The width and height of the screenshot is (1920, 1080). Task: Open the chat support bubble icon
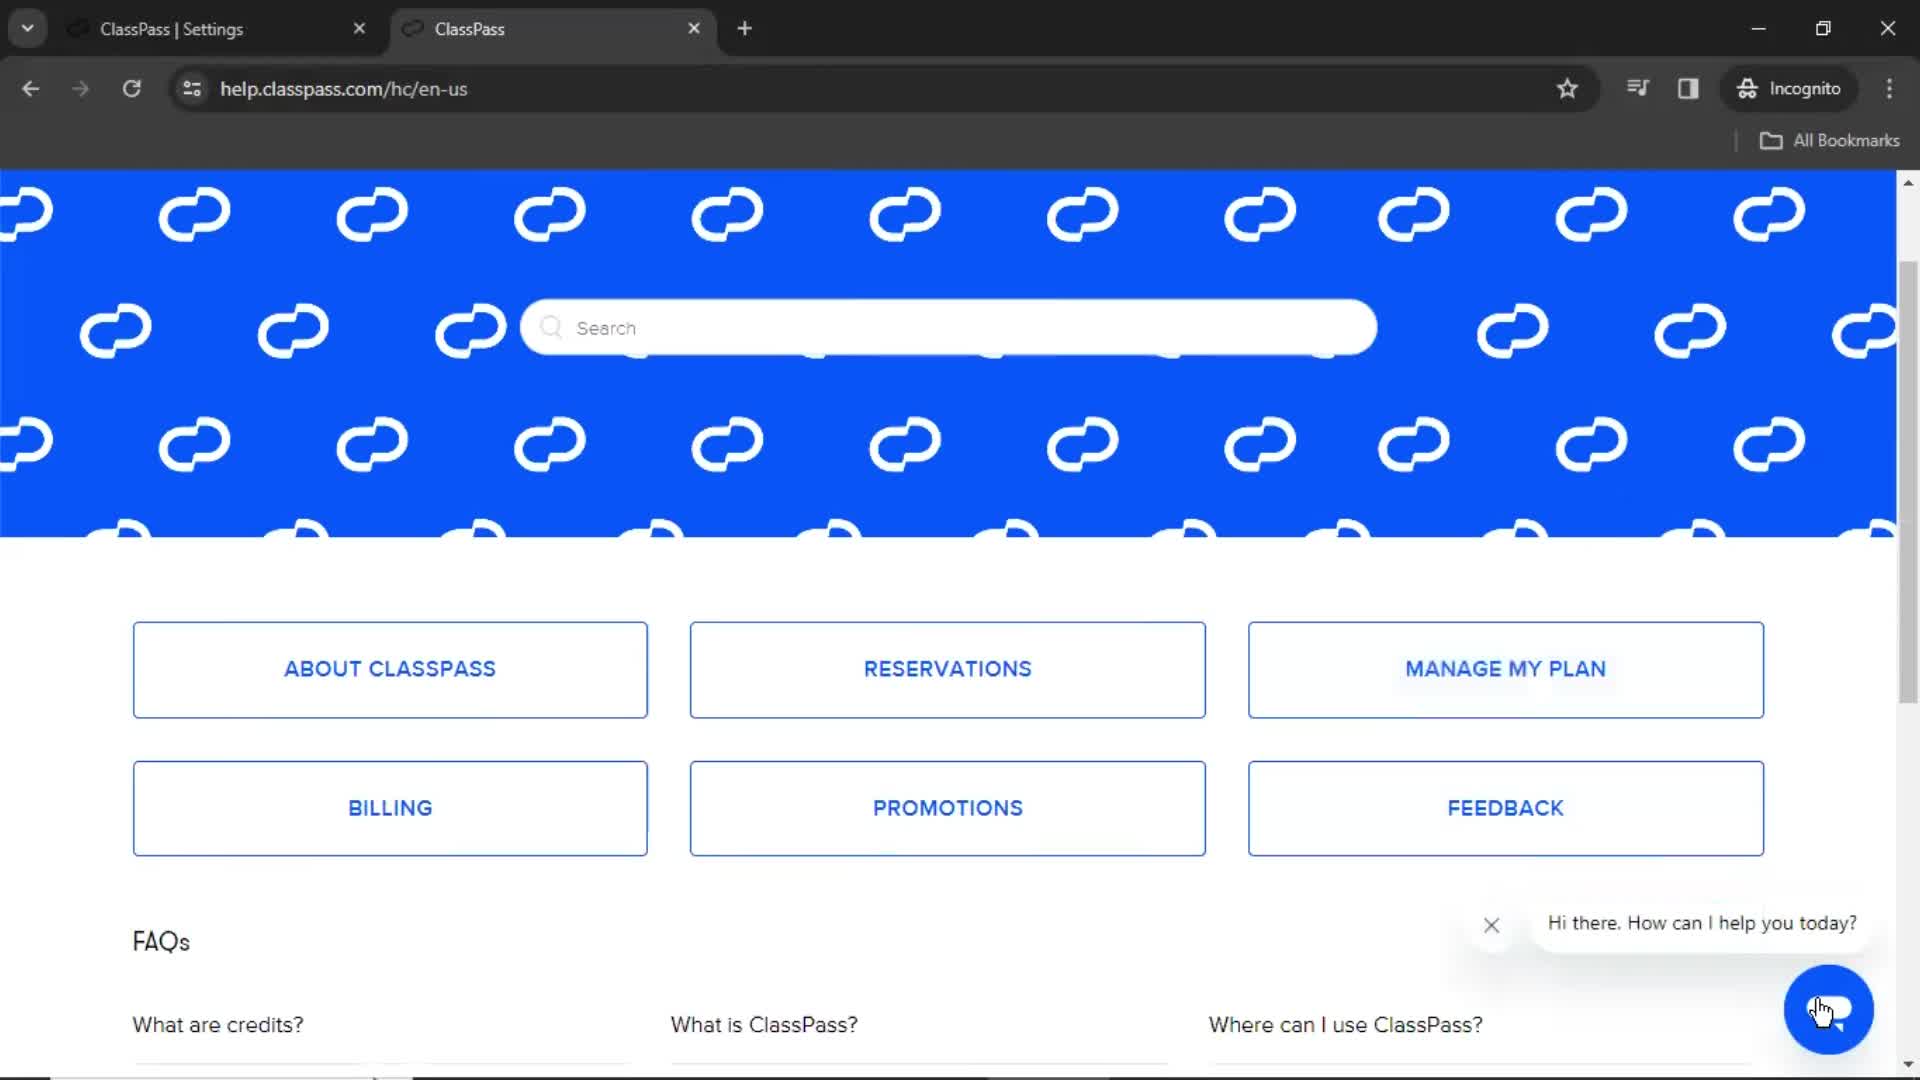click(x=1828, y=1009)
